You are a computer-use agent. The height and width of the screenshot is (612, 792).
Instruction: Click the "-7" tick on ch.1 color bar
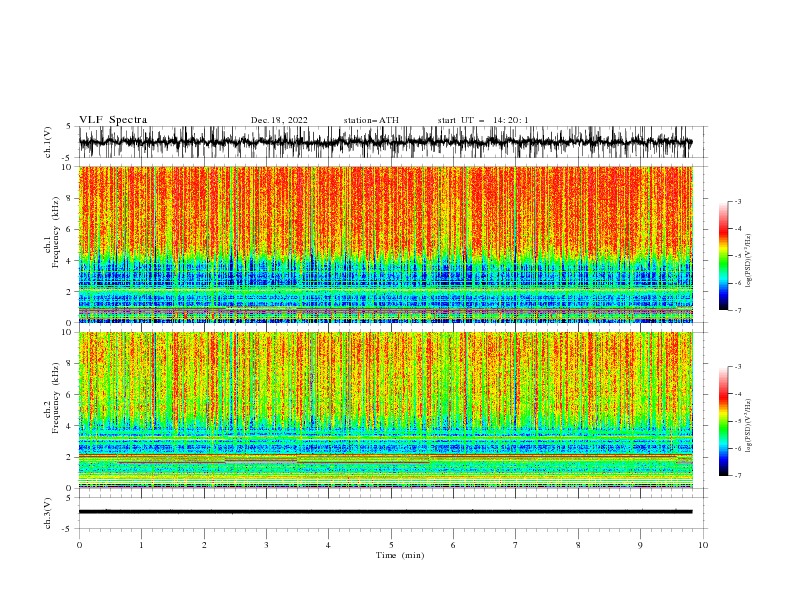(737, 311)
